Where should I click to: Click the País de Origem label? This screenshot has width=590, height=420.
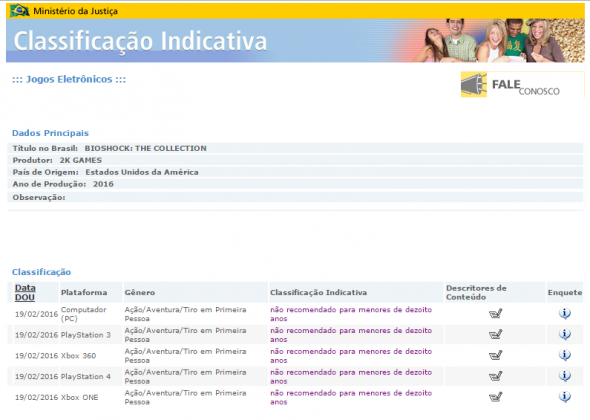46,172
